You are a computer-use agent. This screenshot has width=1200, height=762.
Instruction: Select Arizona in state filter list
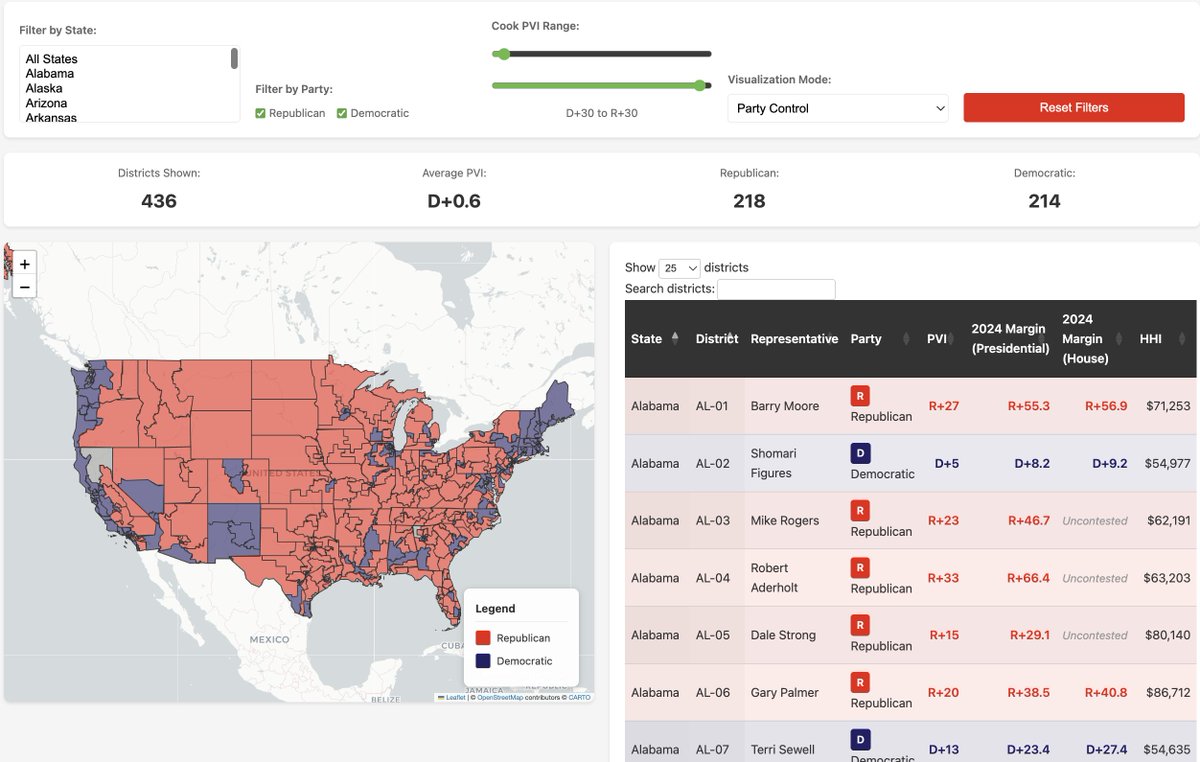click(x=47, y=103)
